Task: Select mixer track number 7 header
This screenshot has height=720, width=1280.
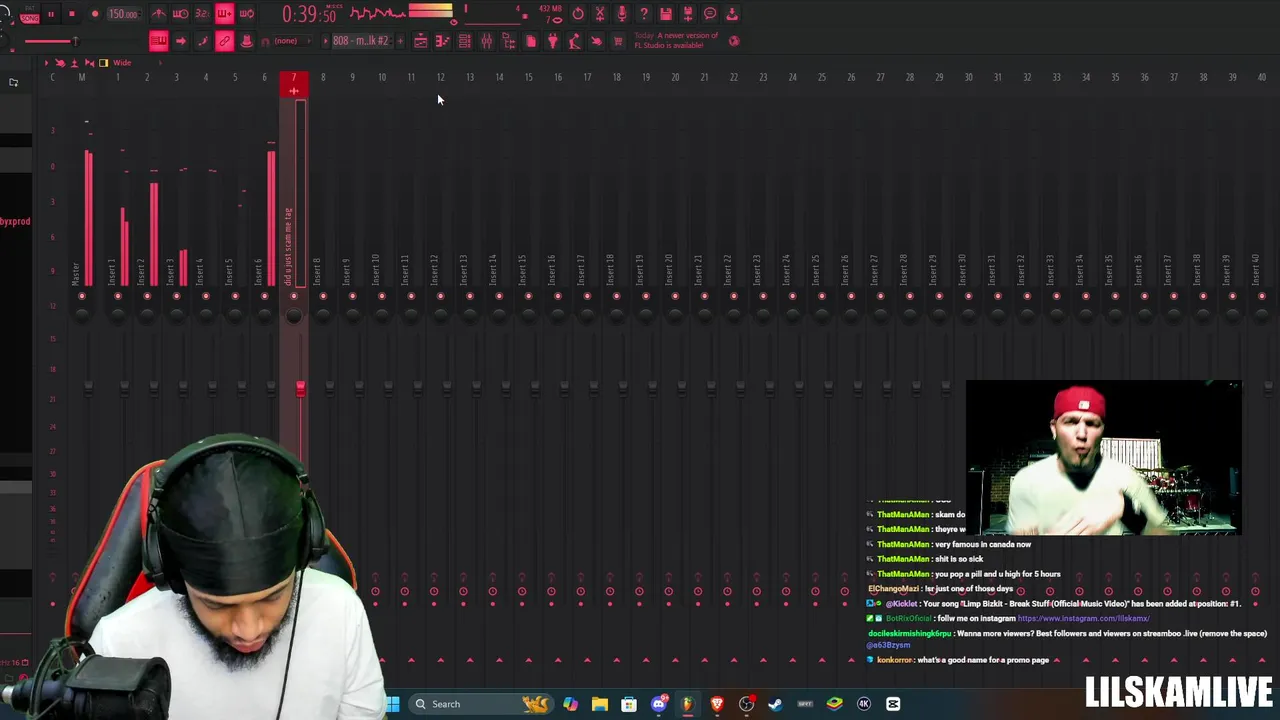Action: click(294, 83)
